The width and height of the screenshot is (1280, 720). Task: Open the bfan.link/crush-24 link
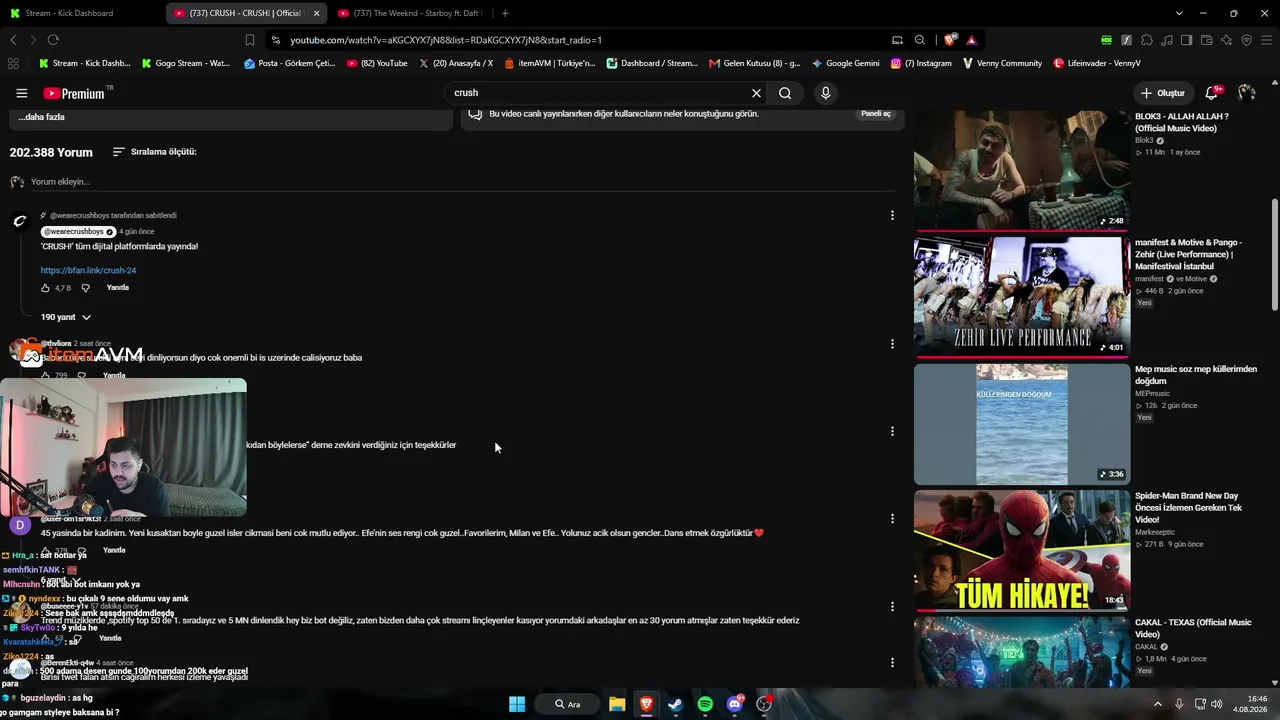88,270
